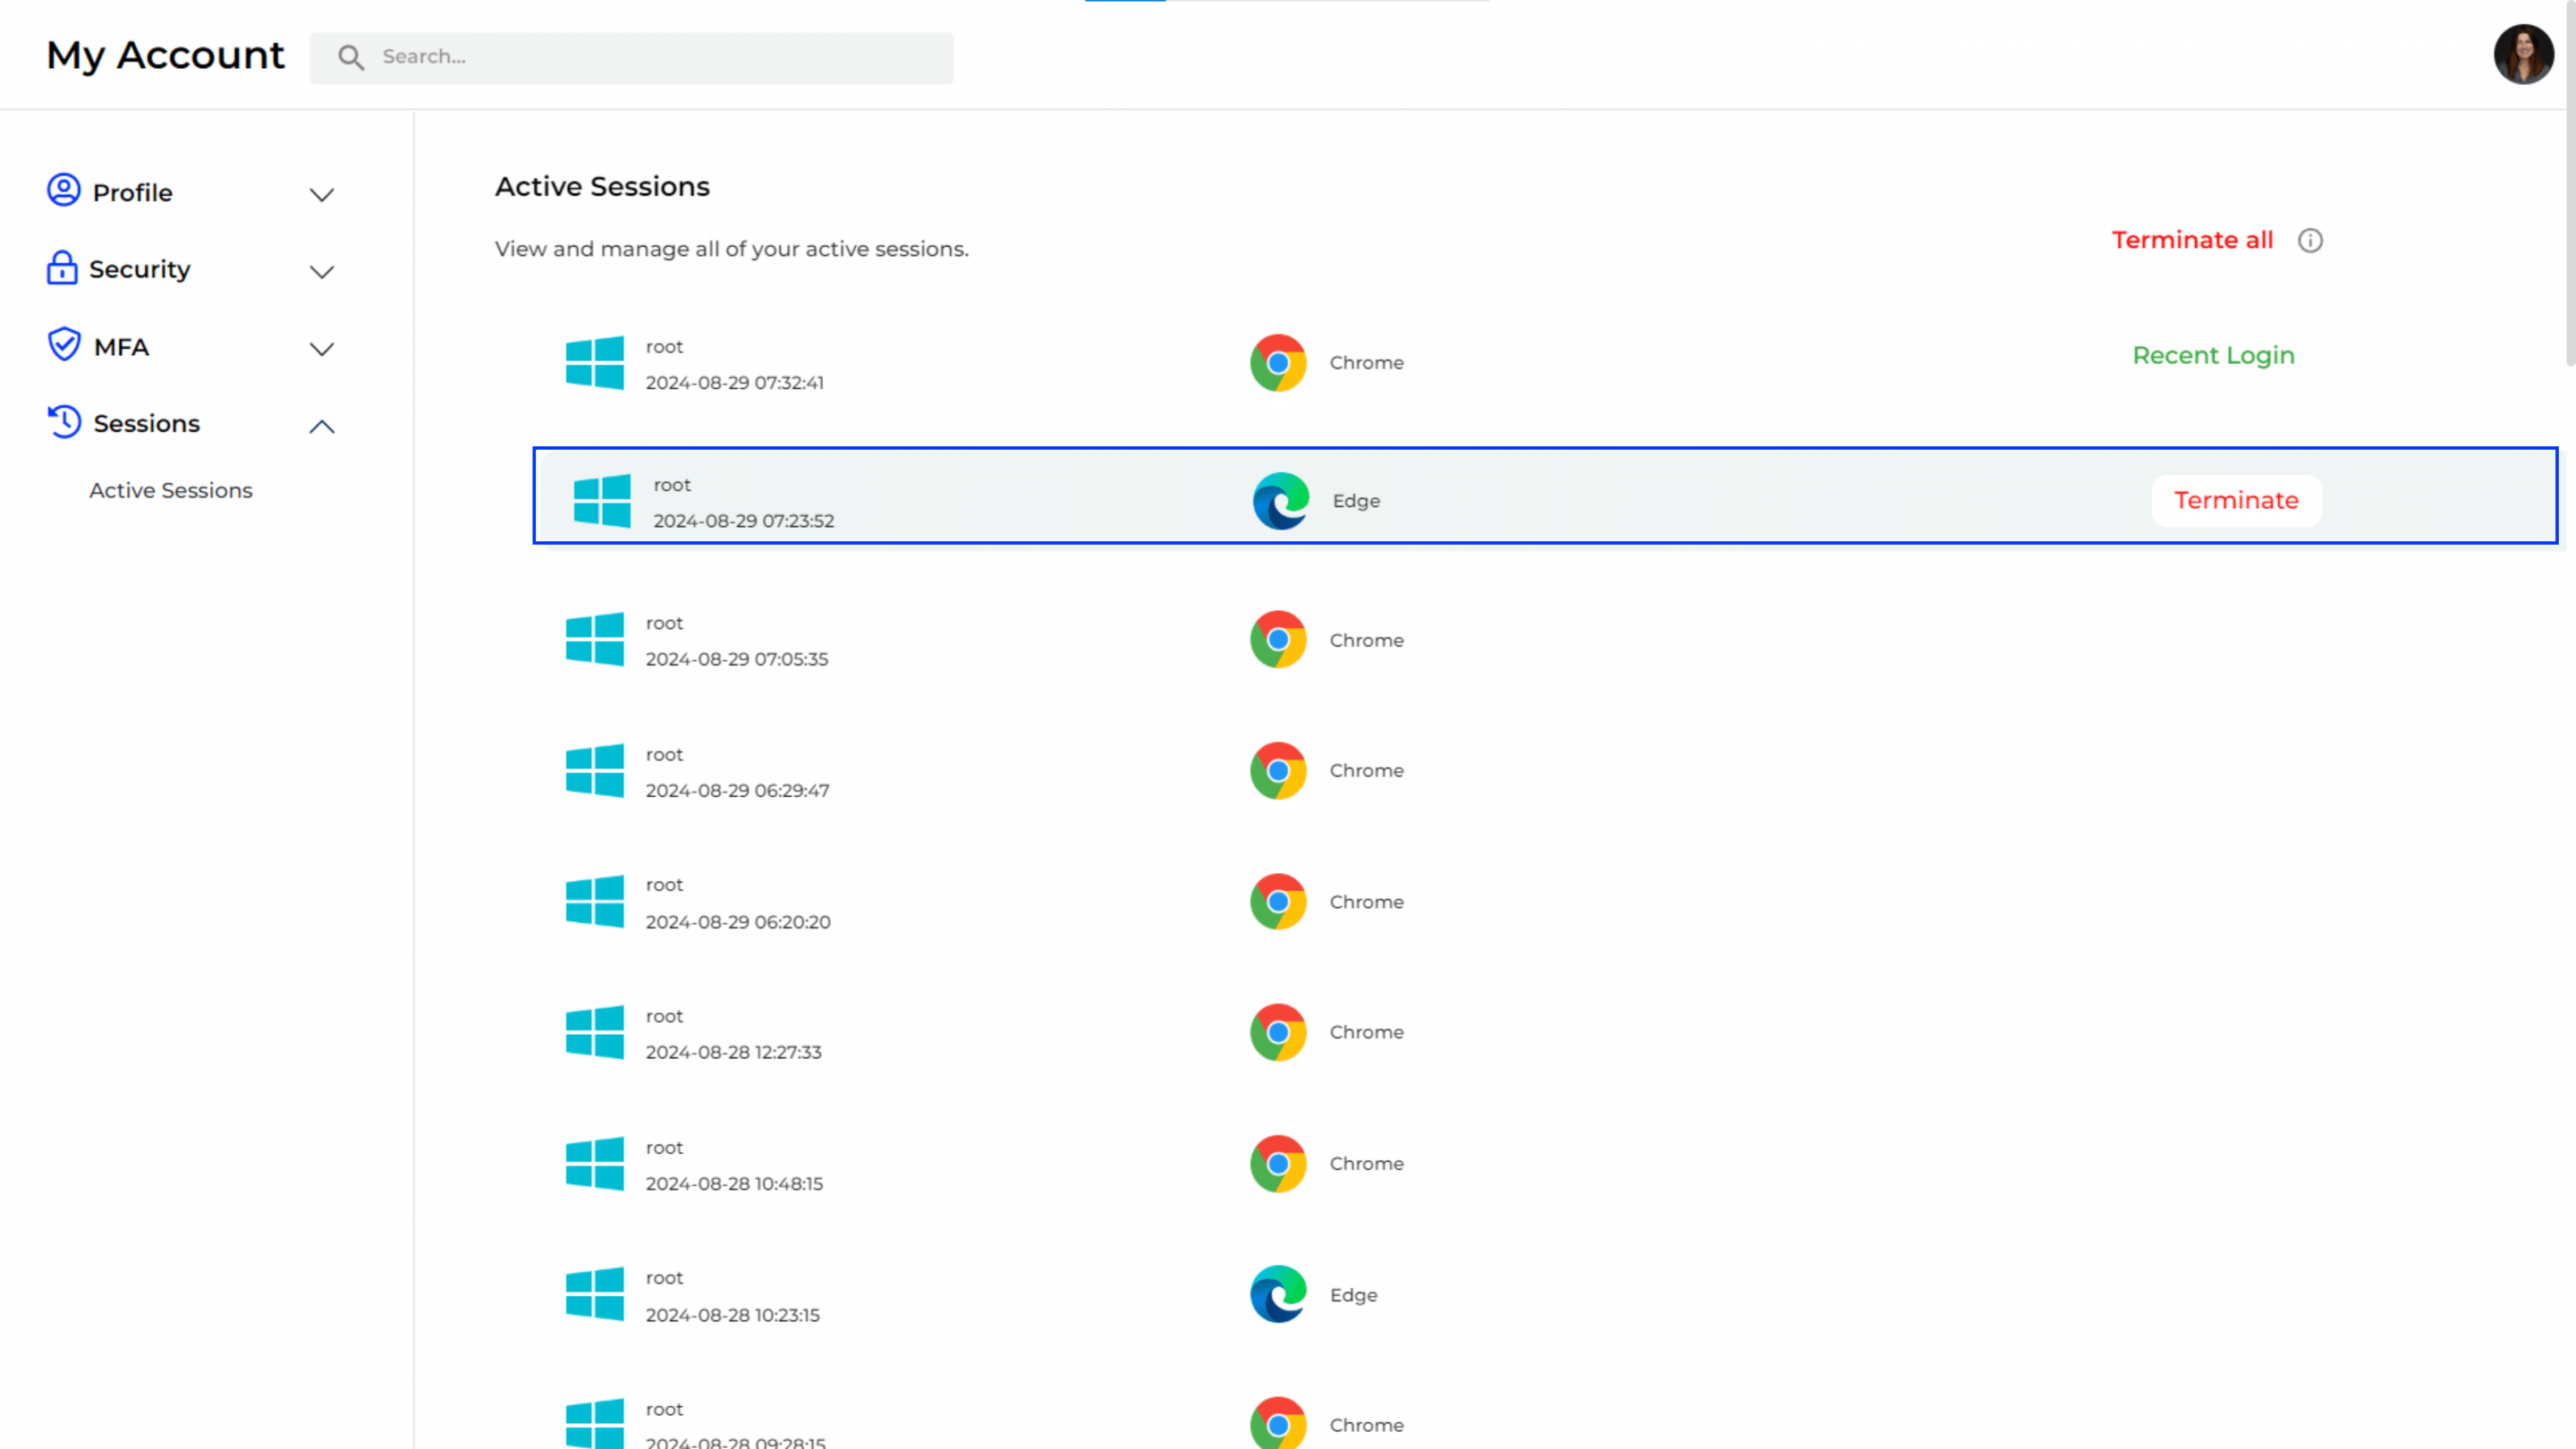Select timestamp 2024-08-28 10:48:15
The width and height of the screenshot is (2576, 1449).
734,1184
